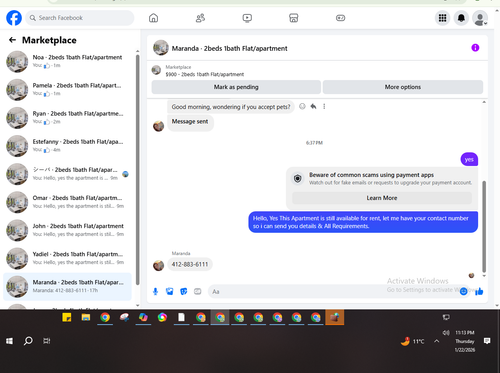Open the emoji picker in message box
Image resolution: width=500 pixels, height=373 pixels.
[x=463, y=292]
